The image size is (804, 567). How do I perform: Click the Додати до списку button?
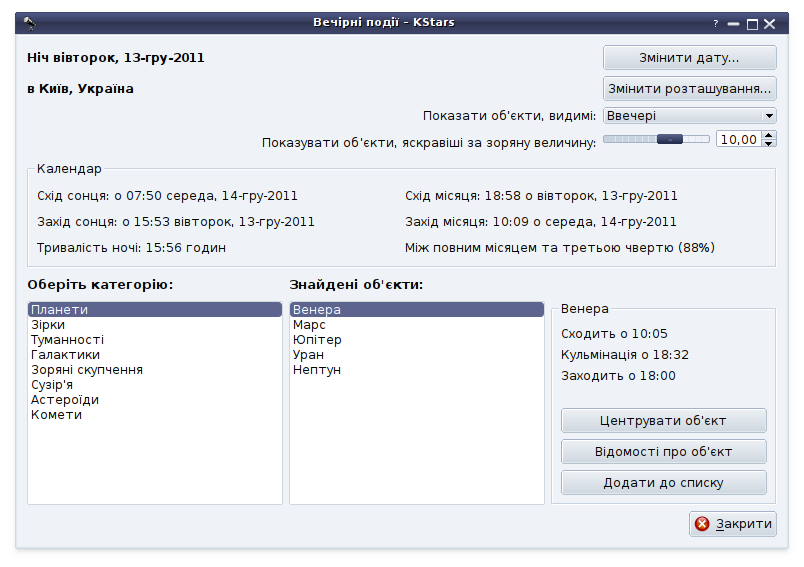click(663, 483)
